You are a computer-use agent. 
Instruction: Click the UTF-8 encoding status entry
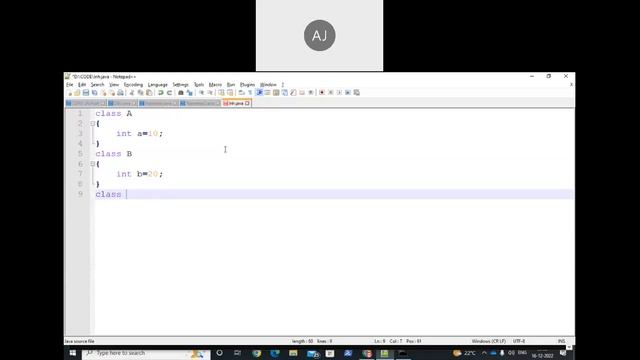tap(519, 341)
